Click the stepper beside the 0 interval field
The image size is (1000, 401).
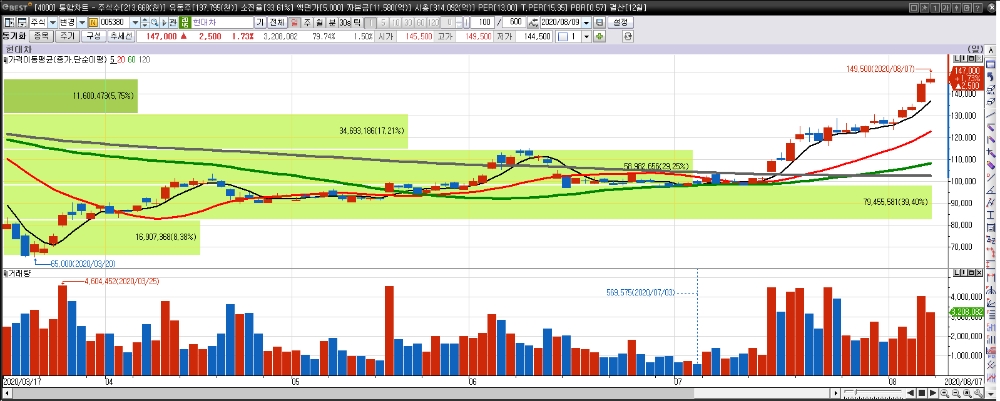click(459, 22)
